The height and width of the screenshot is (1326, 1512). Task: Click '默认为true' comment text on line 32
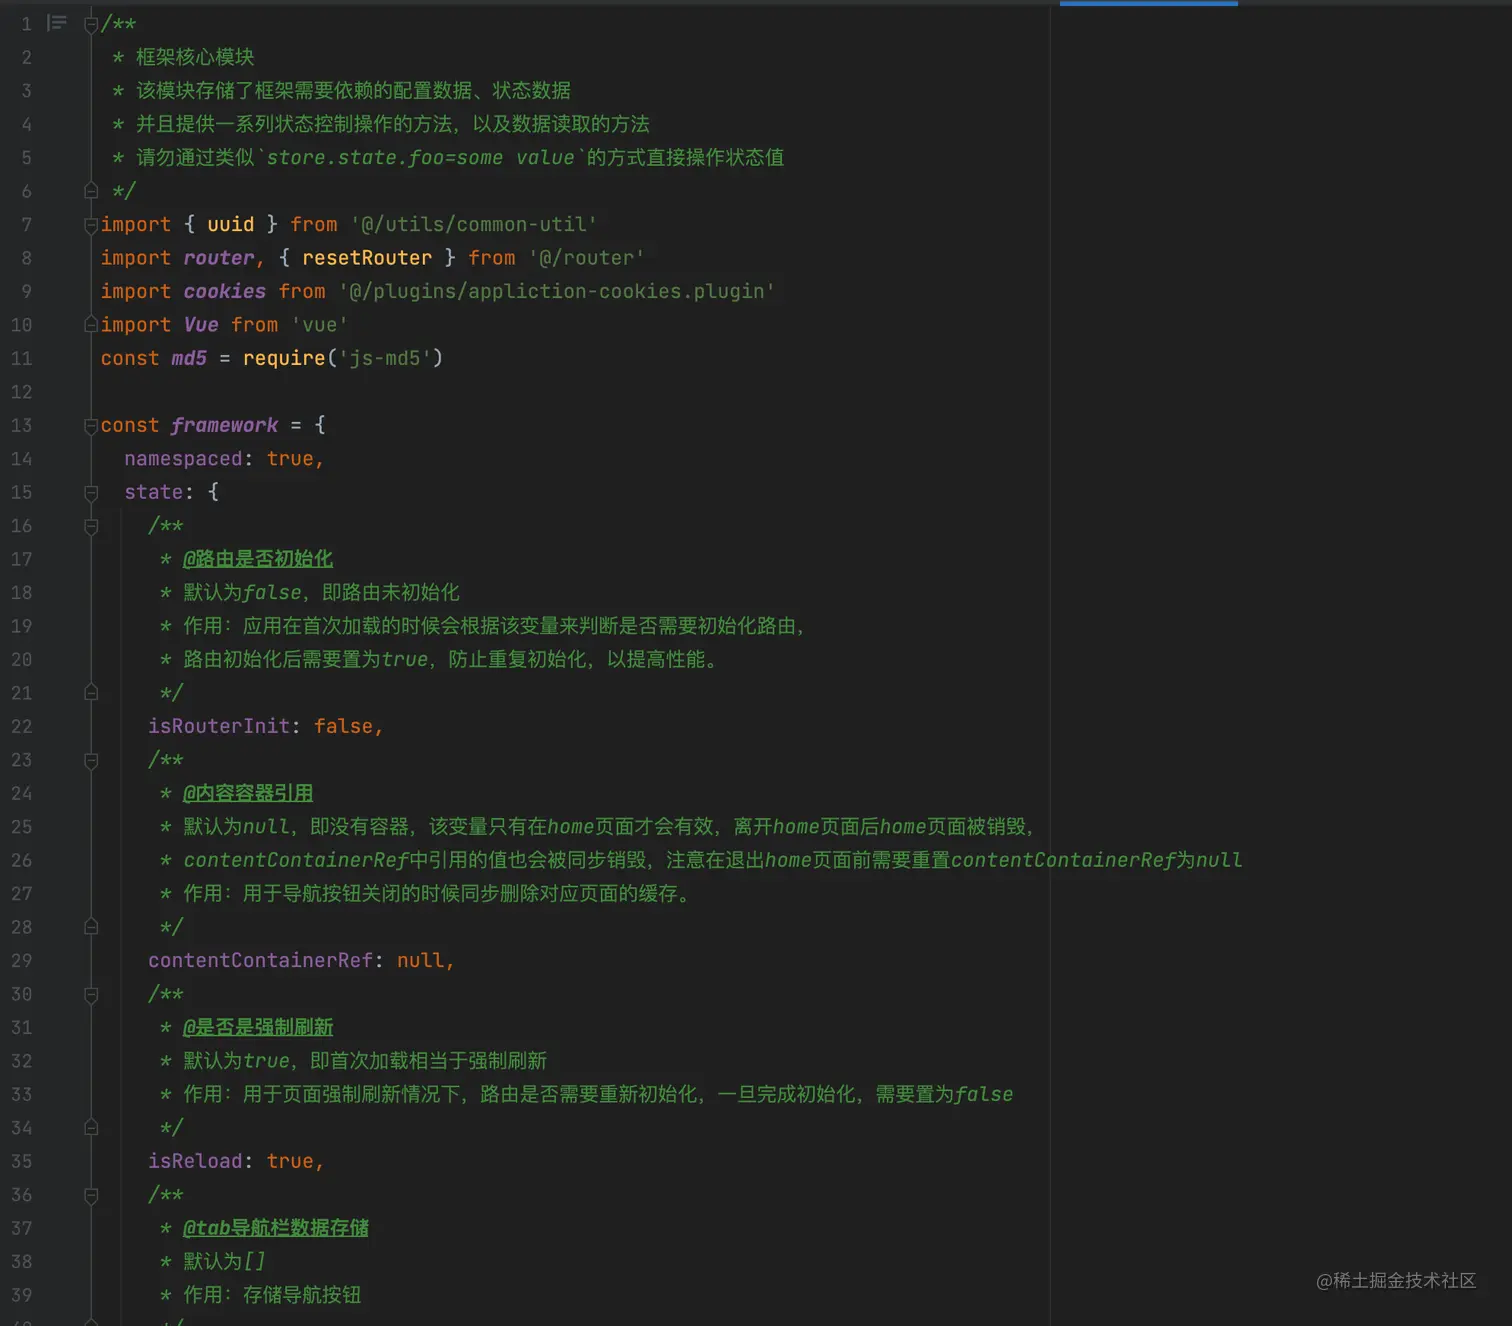point(237,1061)
